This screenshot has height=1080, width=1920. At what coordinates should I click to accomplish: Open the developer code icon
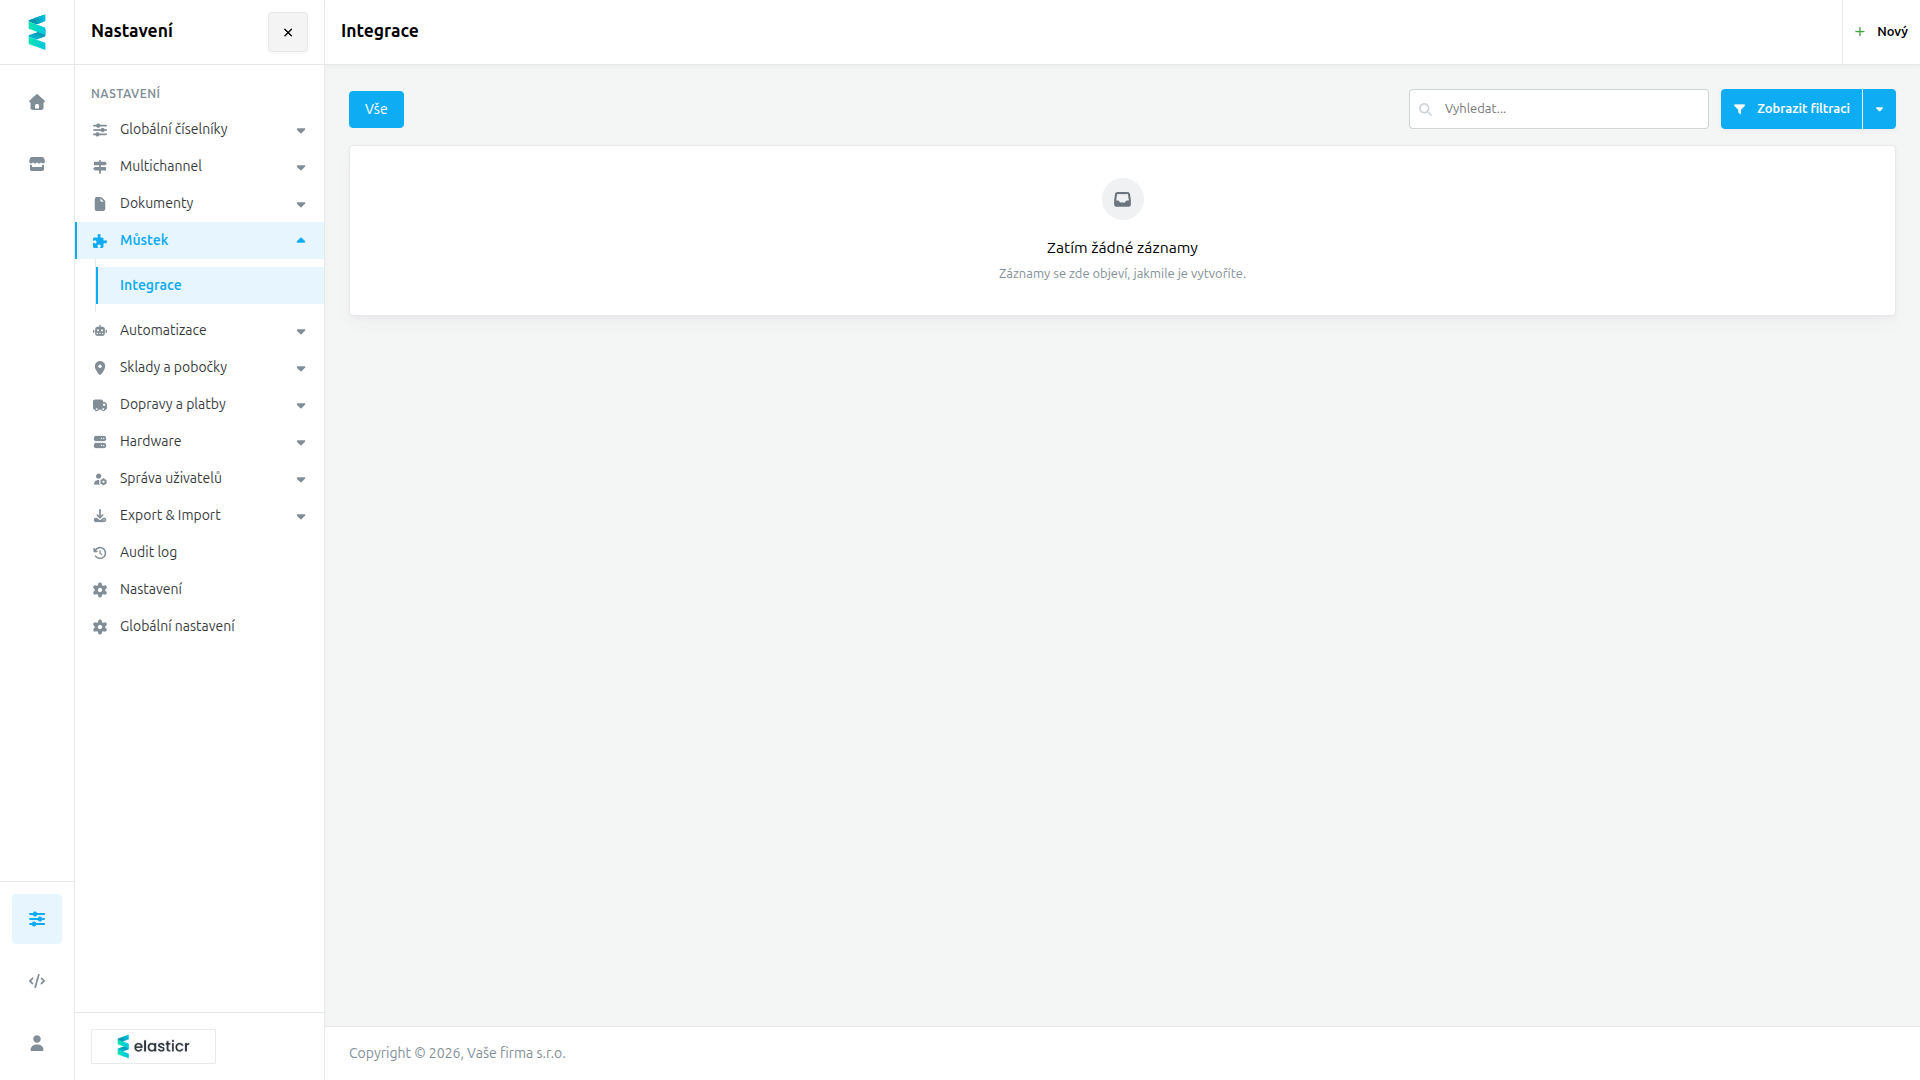click(x=37, y=981)
